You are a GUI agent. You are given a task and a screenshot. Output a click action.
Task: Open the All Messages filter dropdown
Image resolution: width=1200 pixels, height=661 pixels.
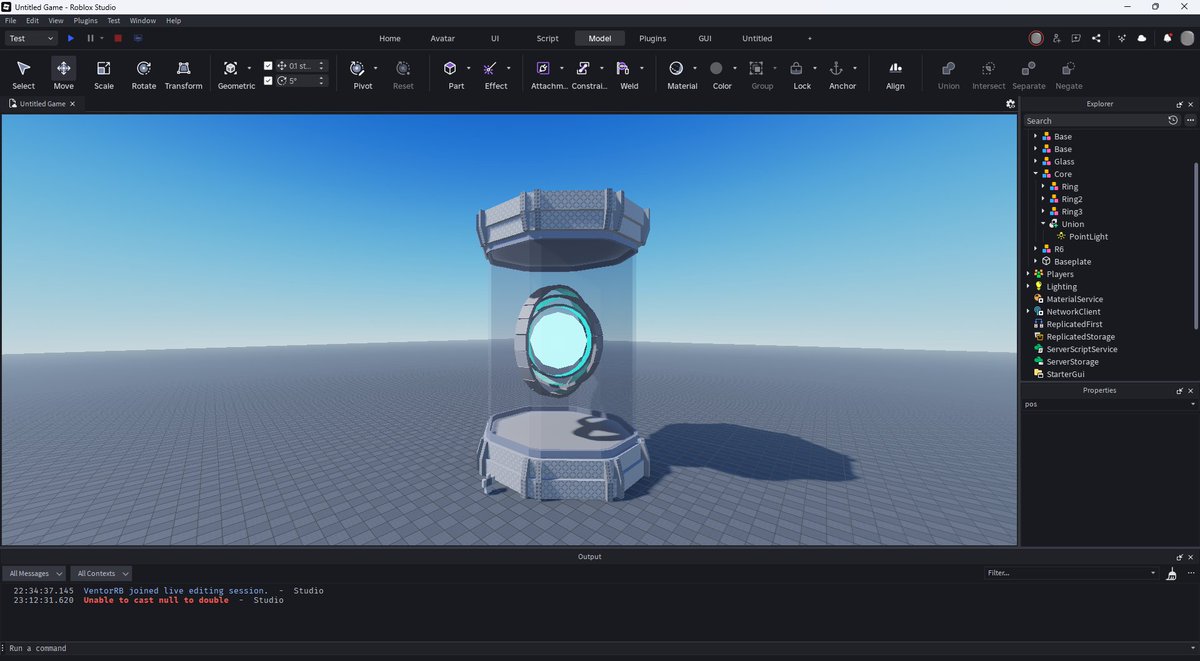(x=33, y=573)
